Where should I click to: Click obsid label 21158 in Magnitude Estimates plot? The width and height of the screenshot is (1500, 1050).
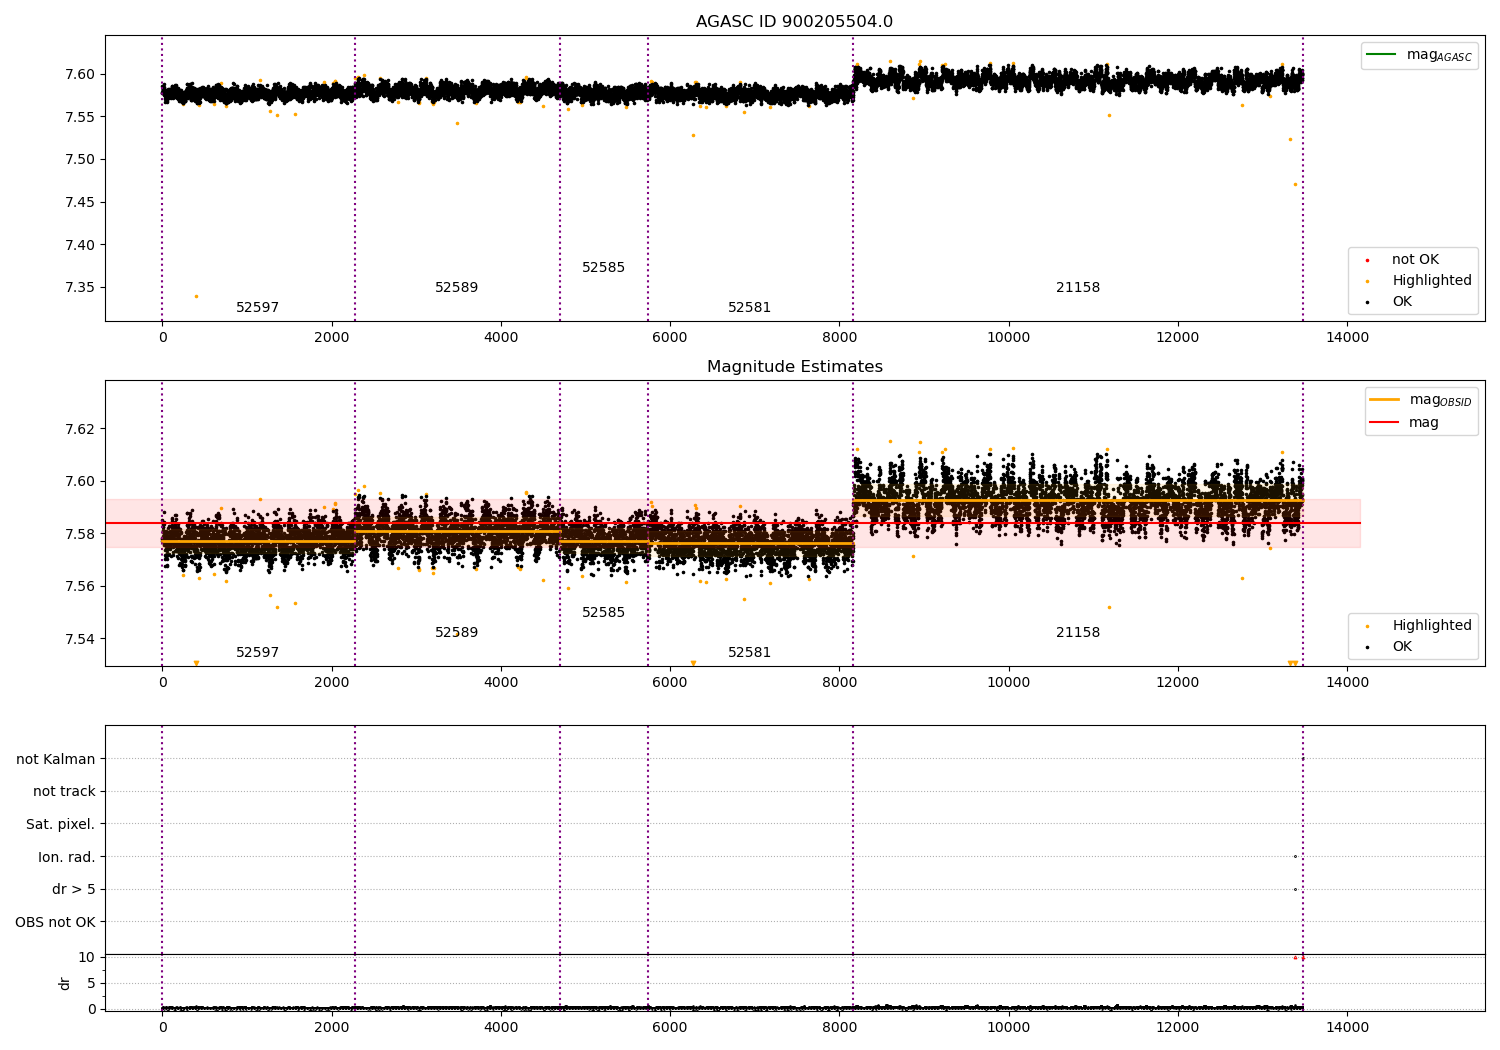(x=1078, y=633)
